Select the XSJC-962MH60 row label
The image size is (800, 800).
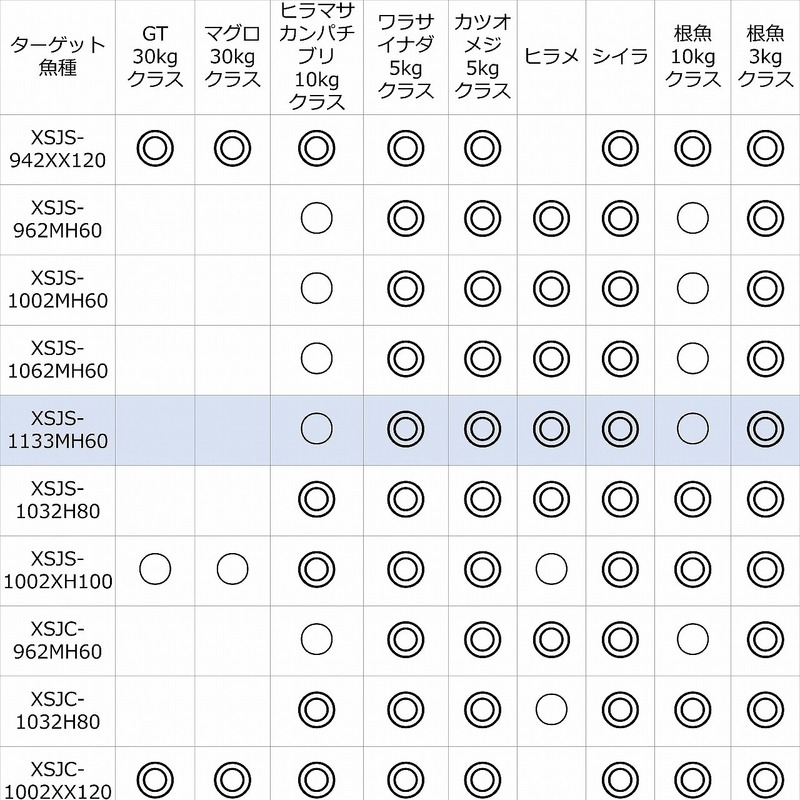point(57,638)
